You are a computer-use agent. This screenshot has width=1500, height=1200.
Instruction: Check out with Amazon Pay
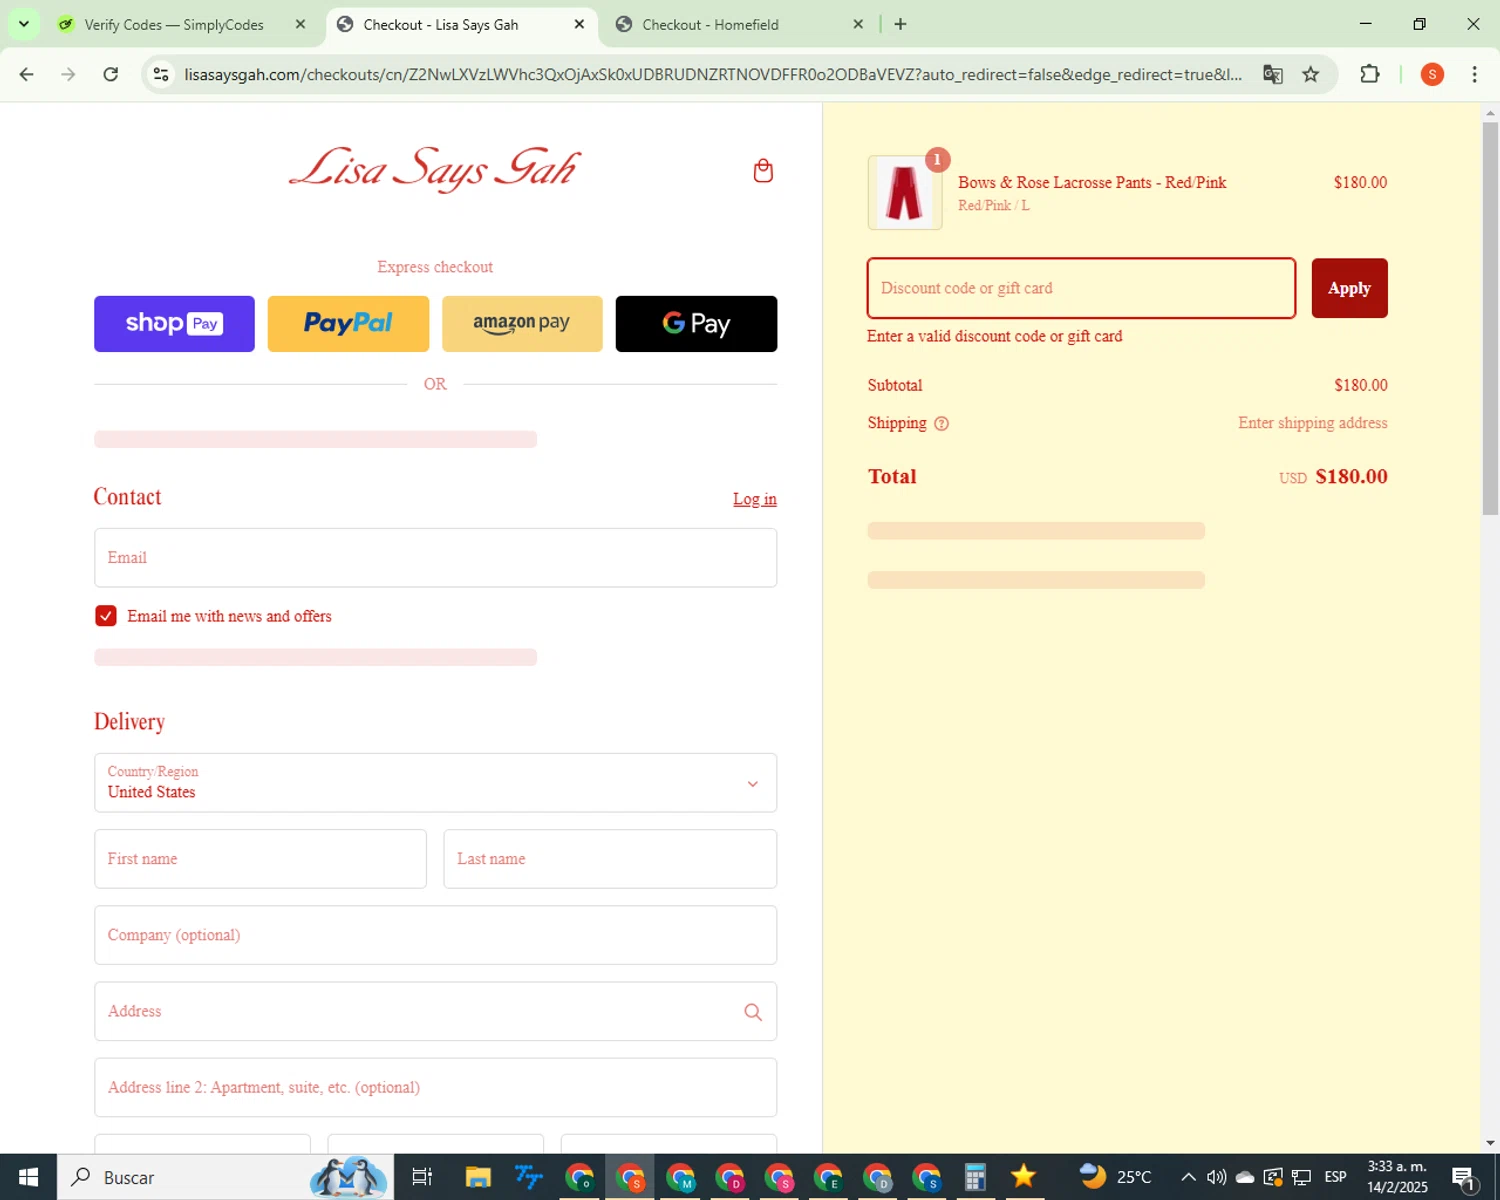[522, 324]
